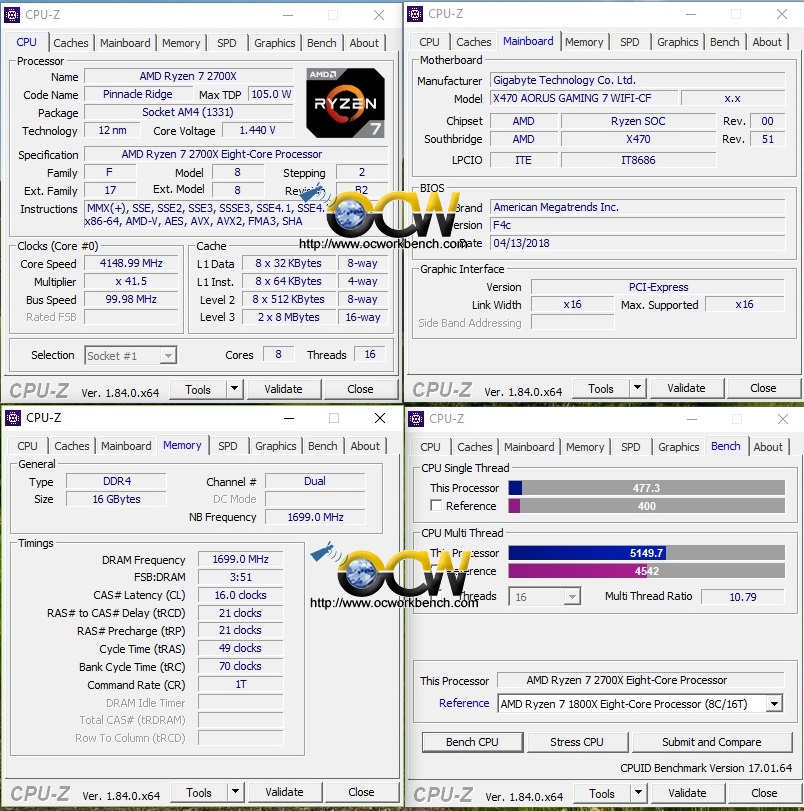
Task: Click the Core Voltage value 1.440 V
Action: [258, 130]
